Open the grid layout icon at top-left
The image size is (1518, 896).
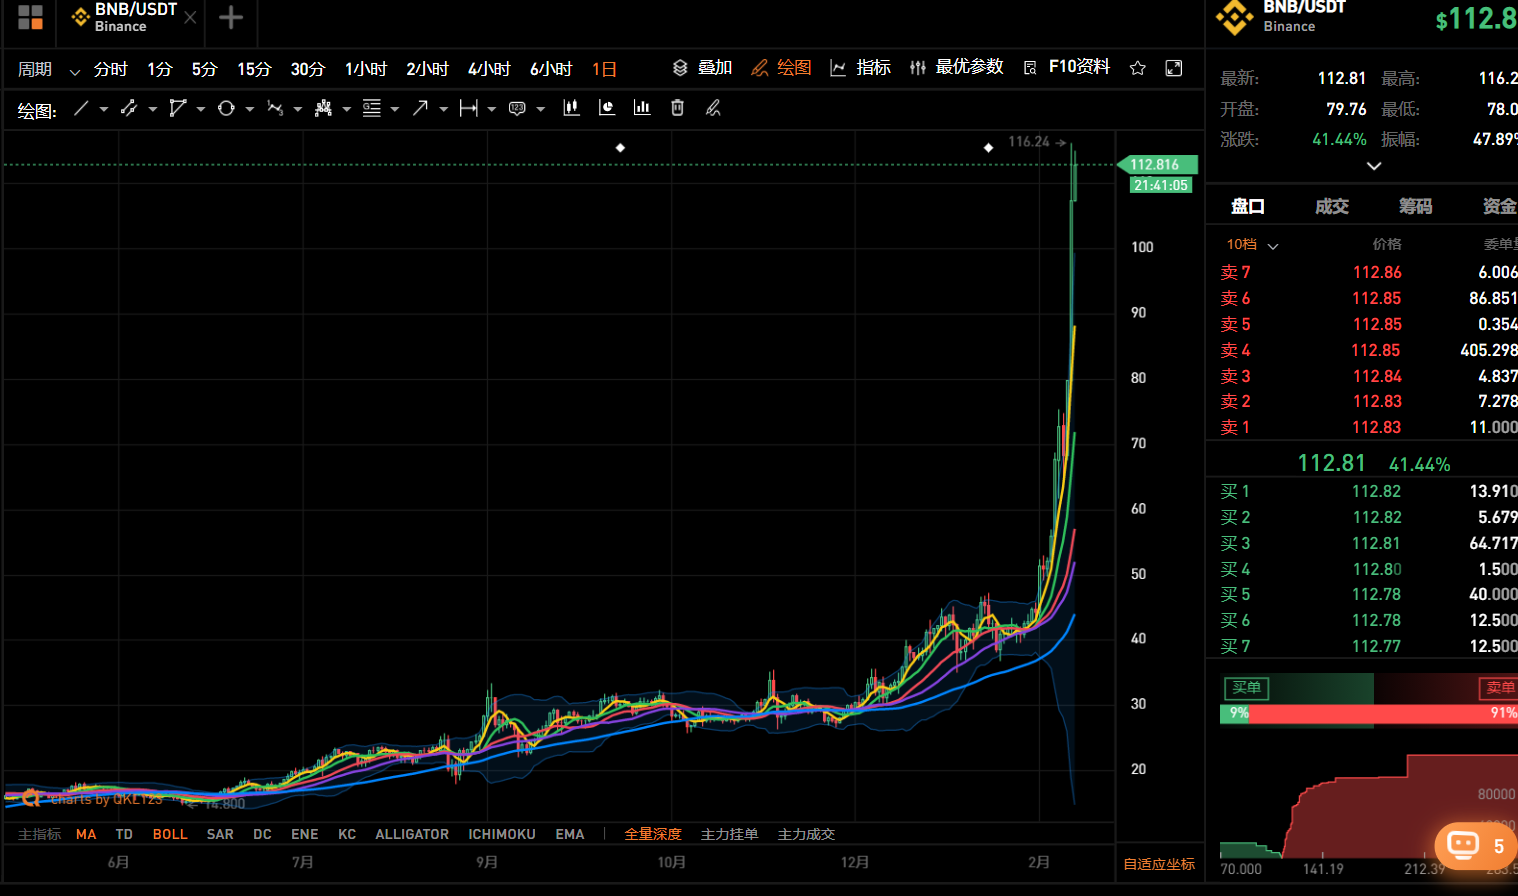[x=30, y=18]
